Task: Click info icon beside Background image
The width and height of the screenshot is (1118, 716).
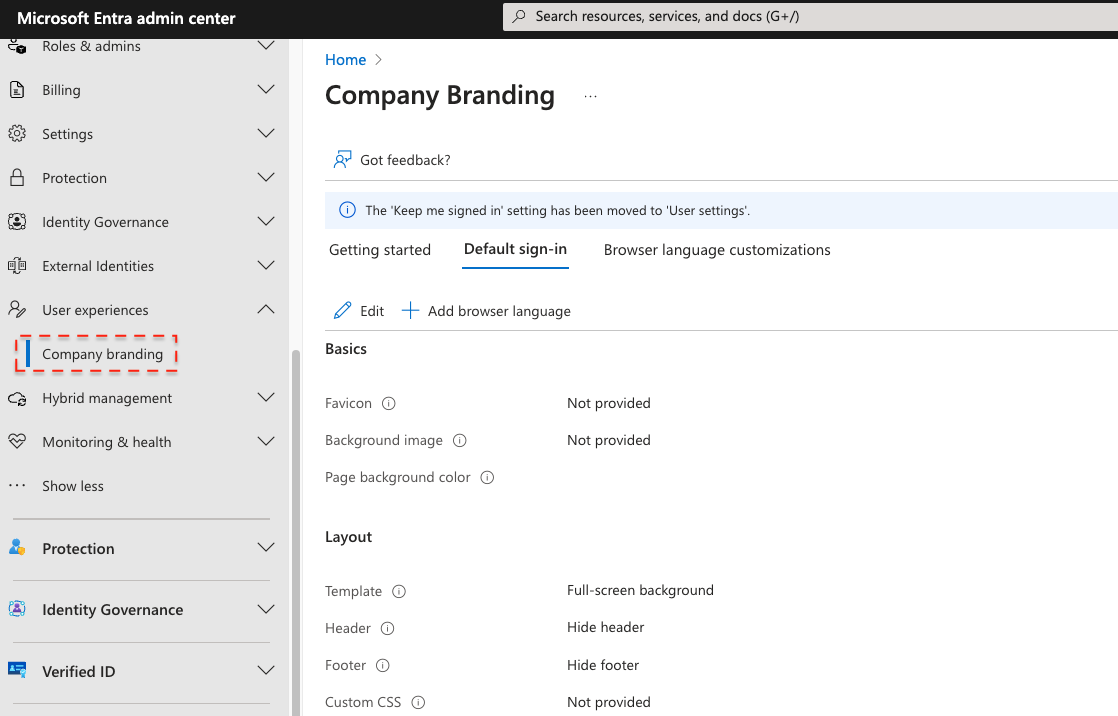Action: (x=460, y=440)
